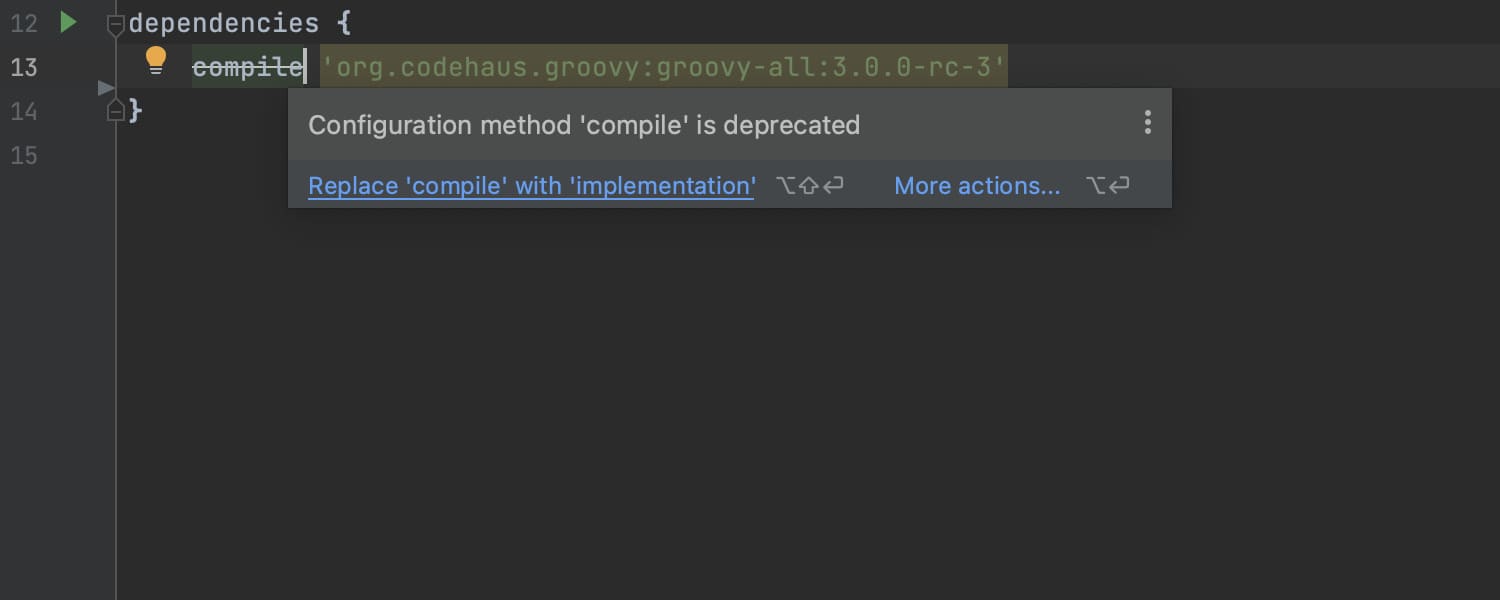Click the shortcut hint beside Replace link
This screenshot has width=1500, height=600.
click(809, 186)
